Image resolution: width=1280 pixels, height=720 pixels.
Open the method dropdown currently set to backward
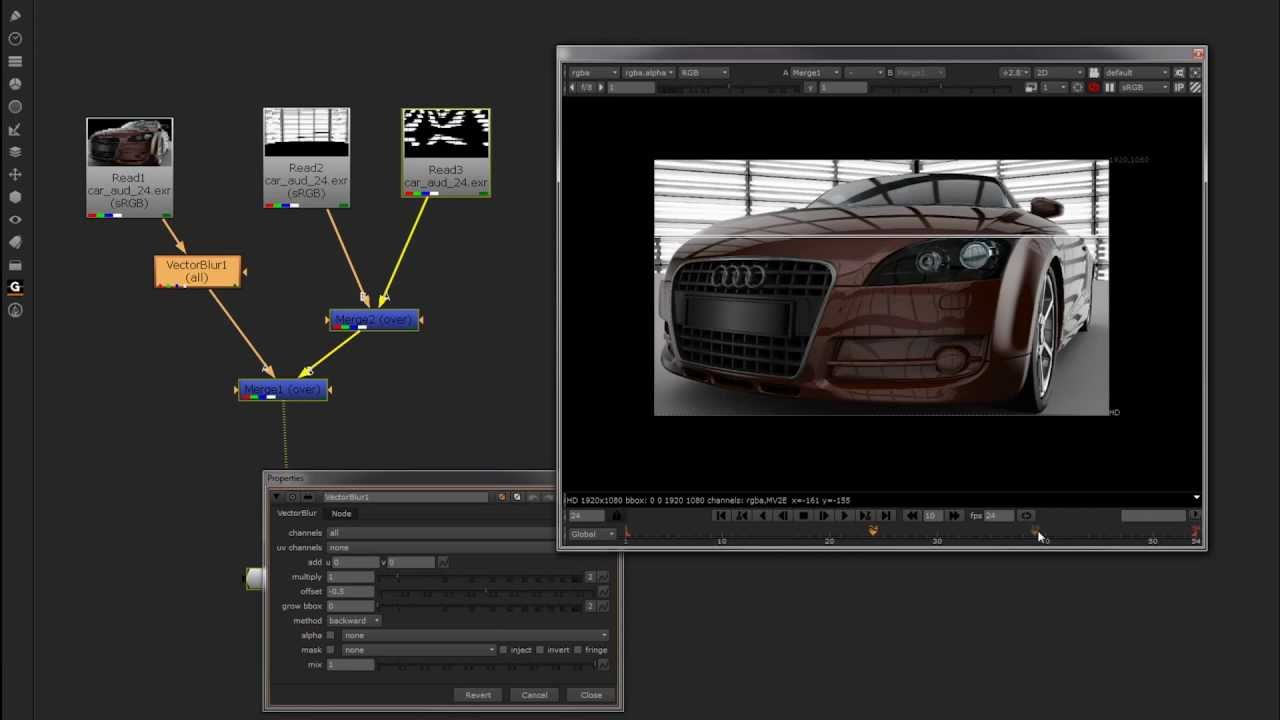(355, 620)
